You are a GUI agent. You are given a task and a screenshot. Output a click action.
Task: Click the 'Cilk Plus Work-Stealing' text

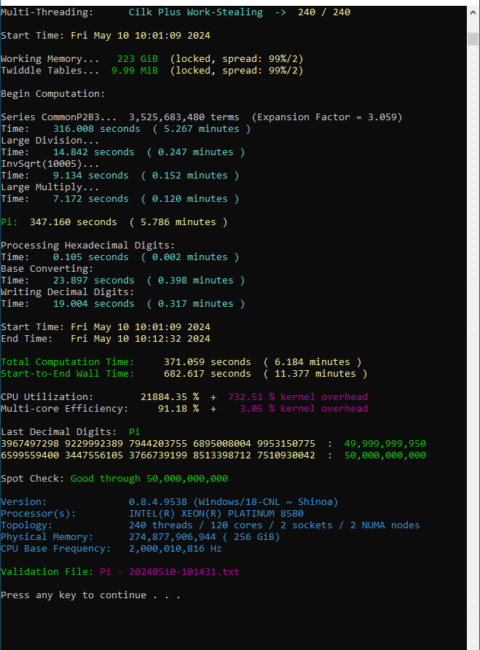[x=196, y=12]
